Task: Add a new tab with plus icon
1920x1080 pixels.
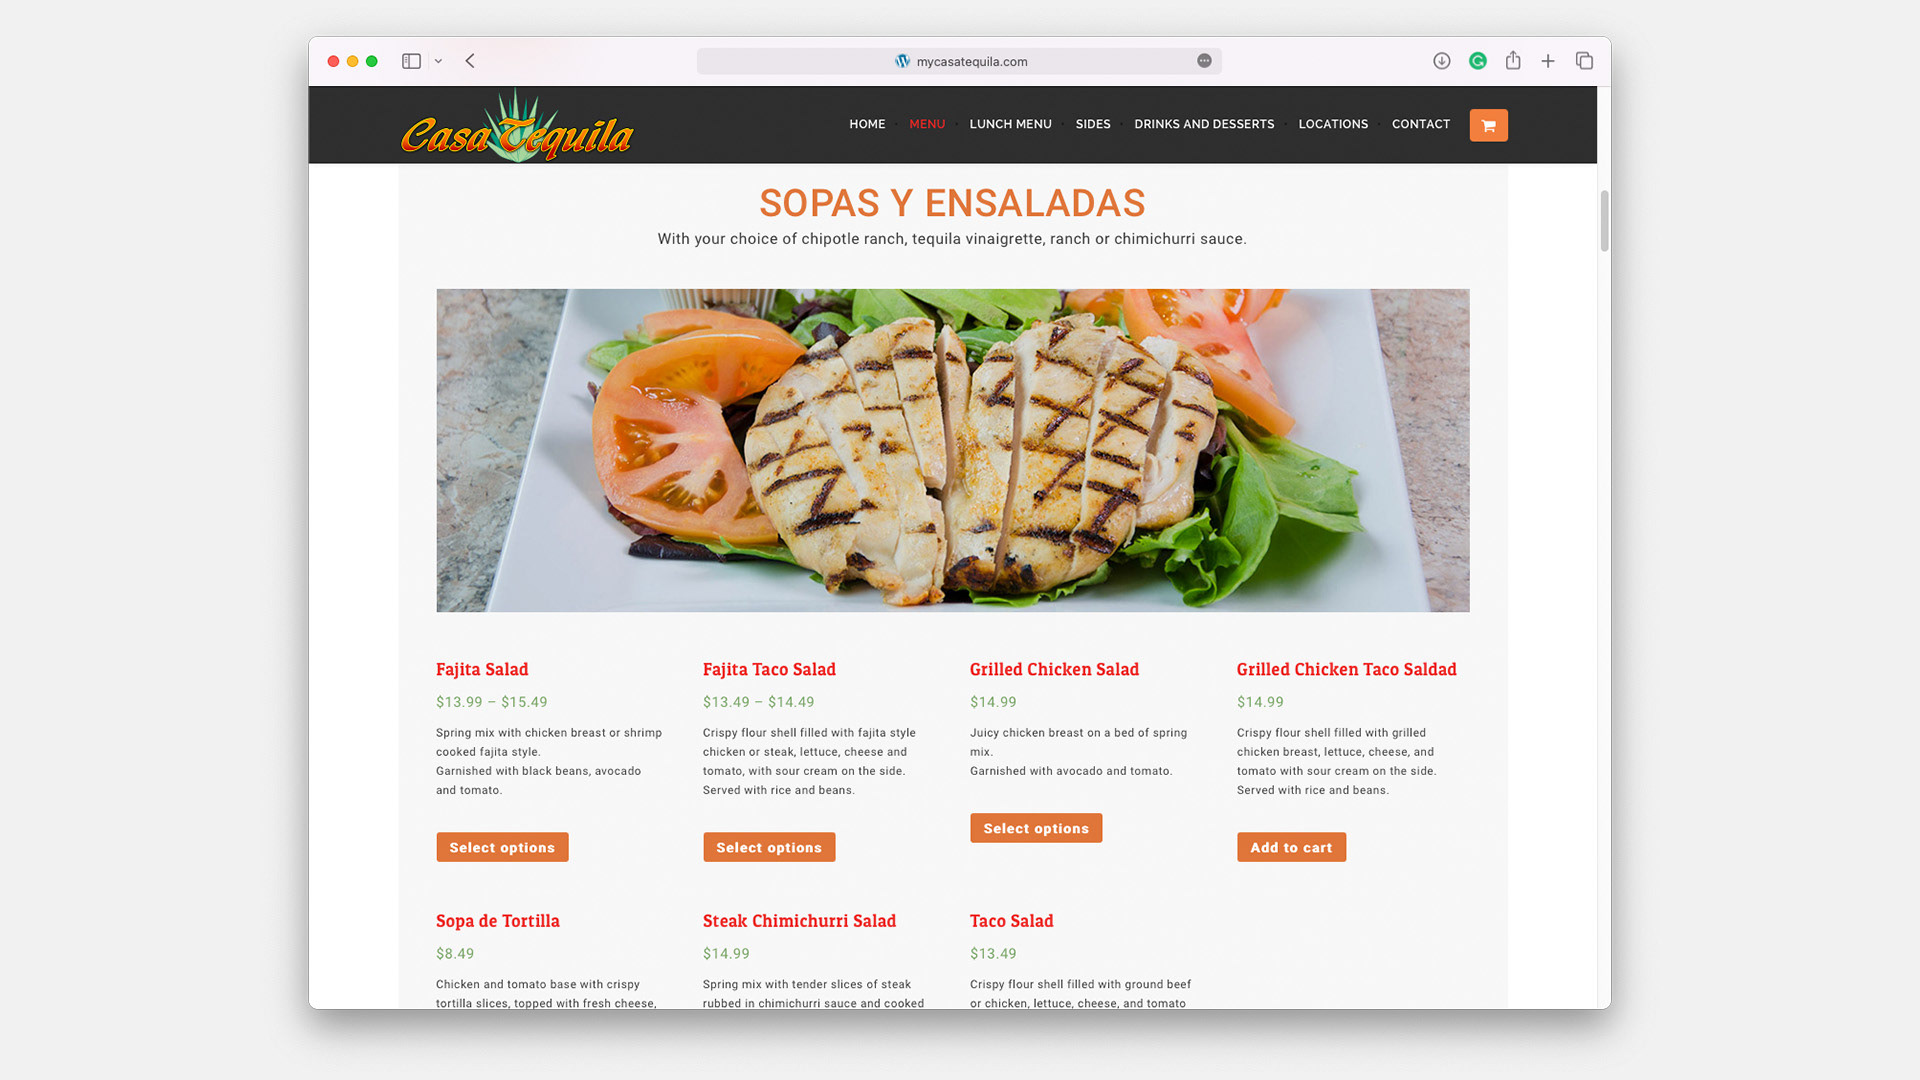Action: 1548,61
